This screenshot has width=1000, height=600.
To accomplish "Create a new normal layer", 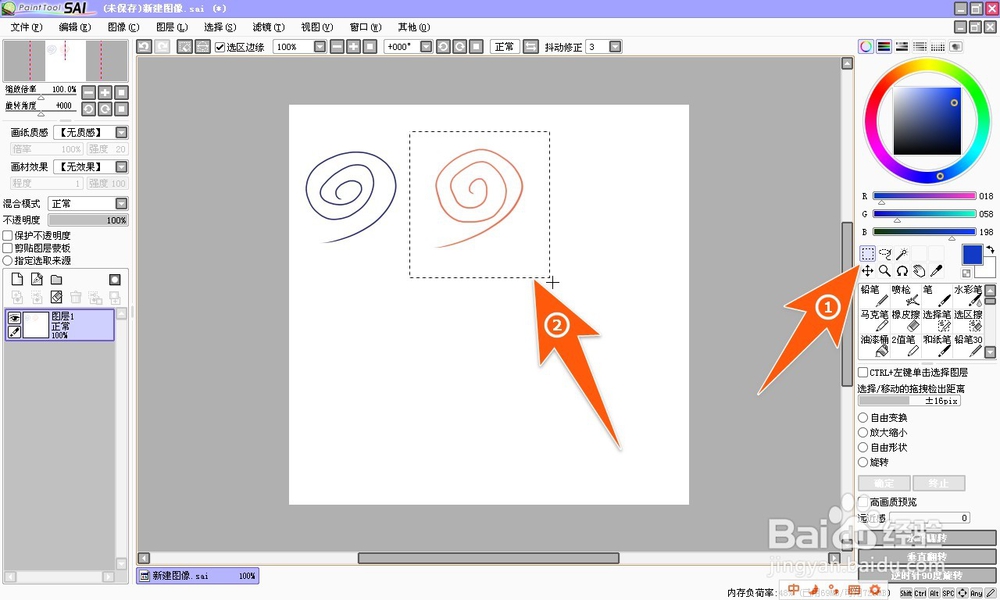I will click(x=17, y=279).
